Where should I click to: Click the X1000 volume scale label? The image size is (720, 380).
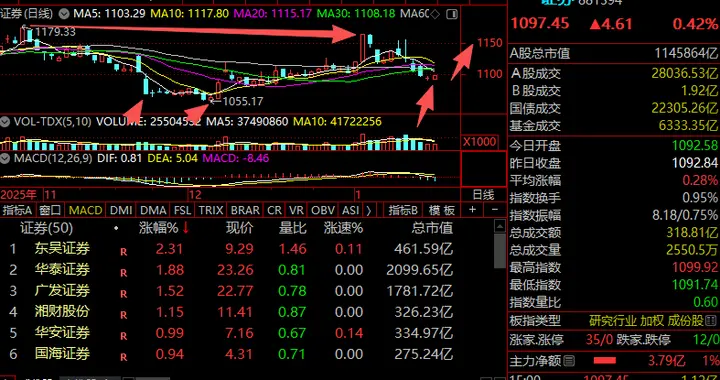pyautogui.click(x=479, y=142)
